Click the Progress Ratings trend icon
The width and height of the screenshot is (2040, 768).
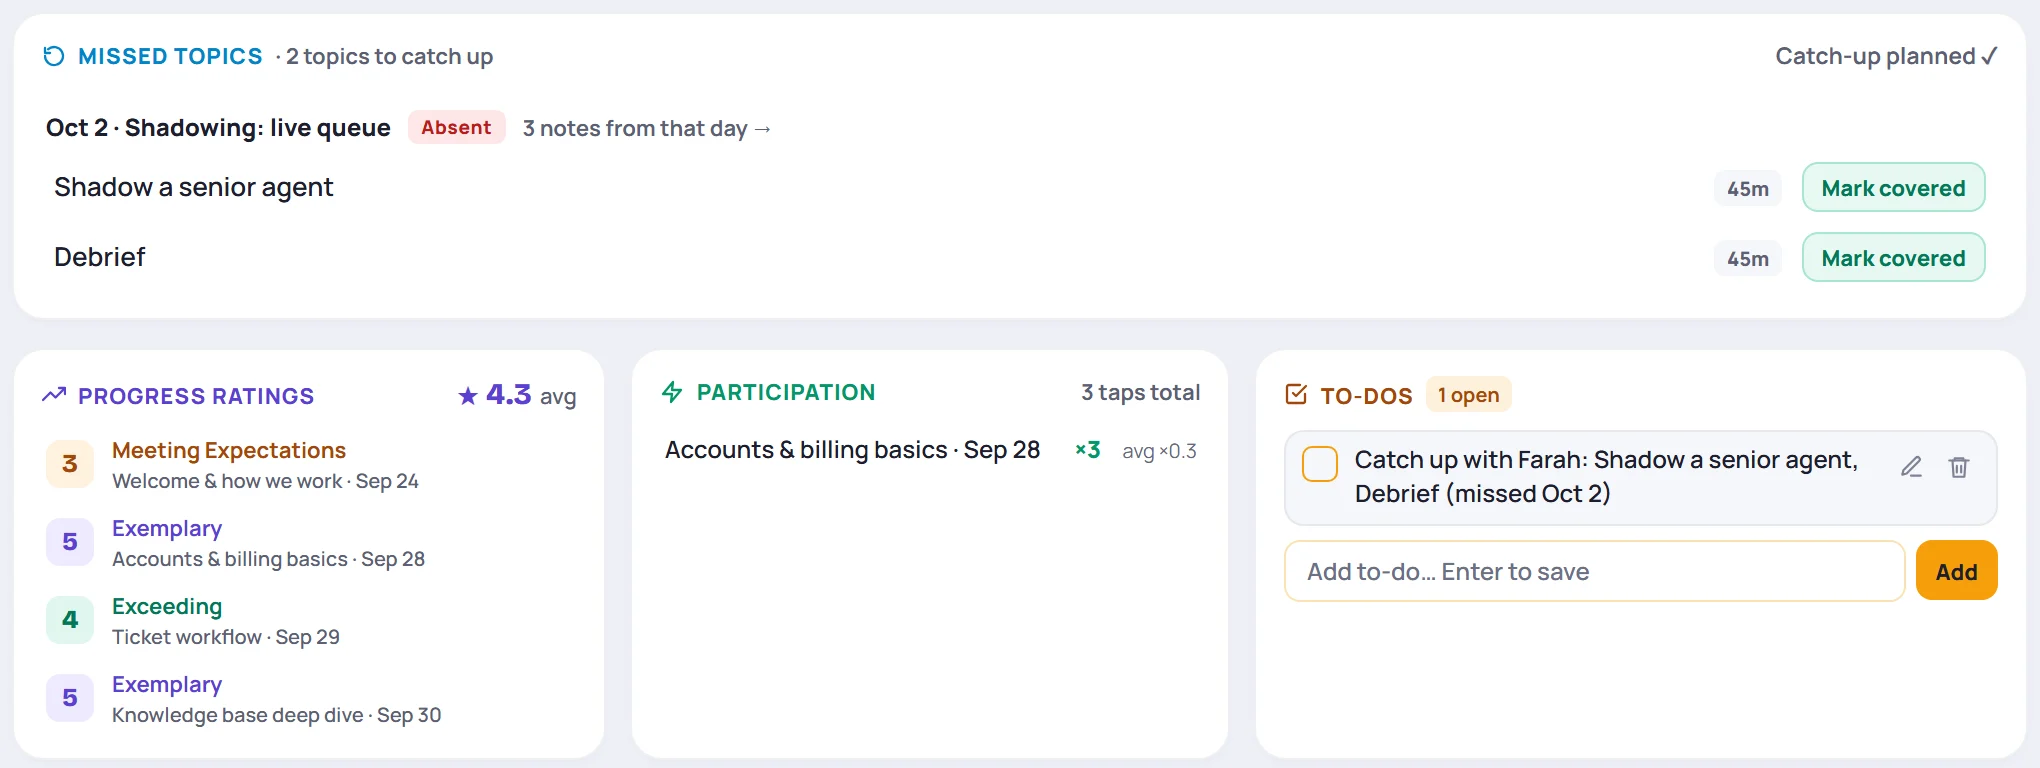point(54,395)
